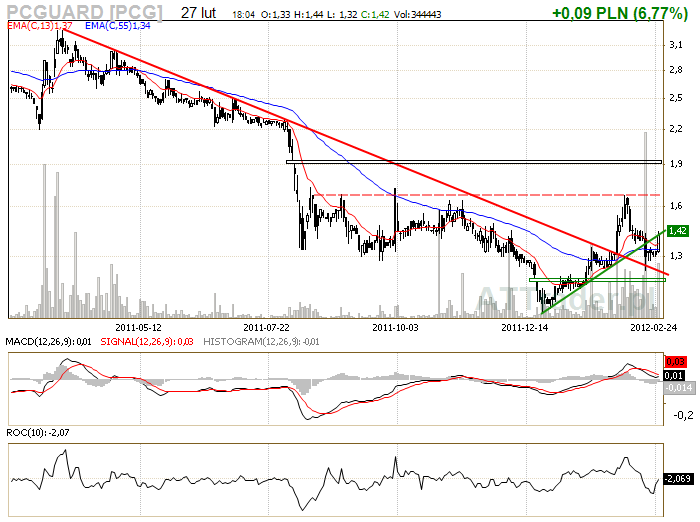Click the 2,5 price axis label

tap(675, 98)
